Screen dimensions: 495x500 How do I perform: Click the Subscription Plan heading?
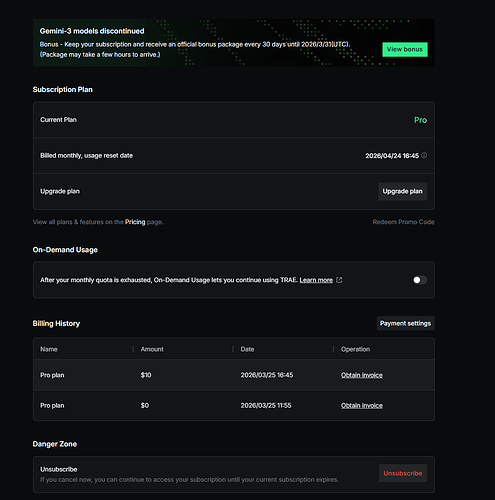(x=63, y=89)
